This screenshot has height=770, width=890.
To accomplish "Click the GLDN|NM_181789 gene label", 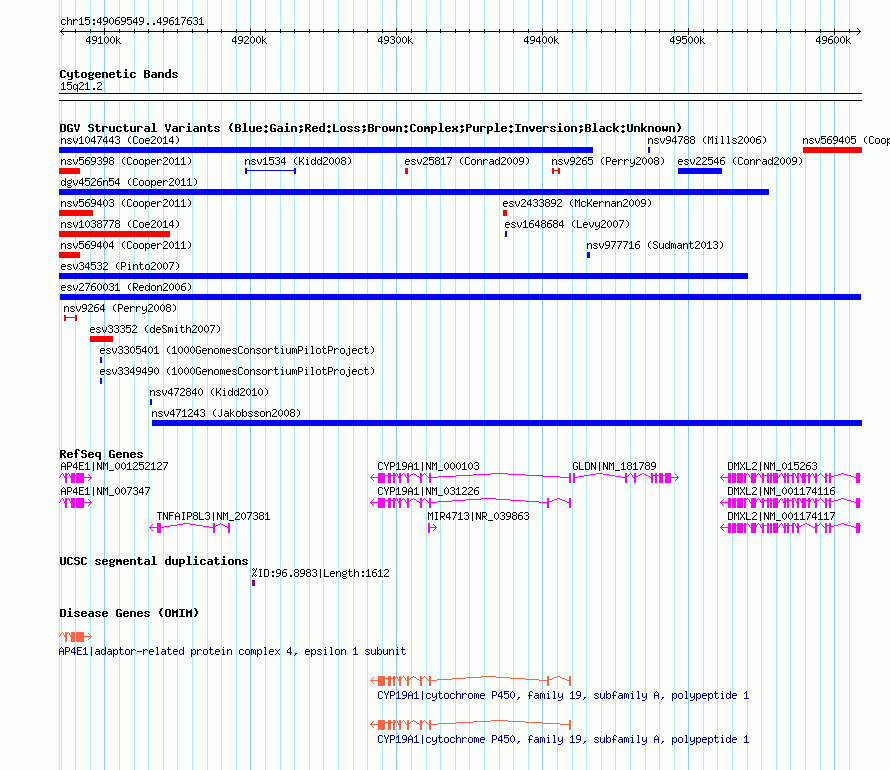I will tap(614, 466).
